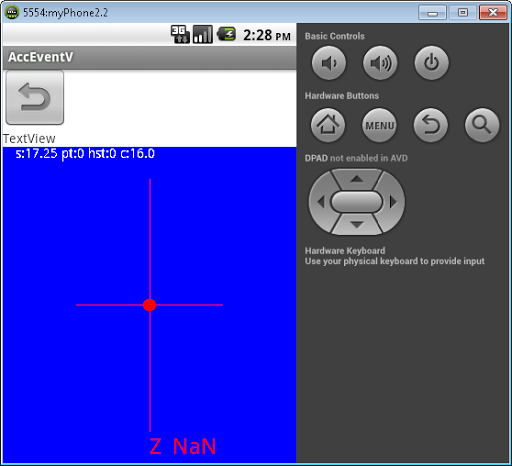Click the volume up button
This screenshot has width=512, height=466.
coord(380,63)
